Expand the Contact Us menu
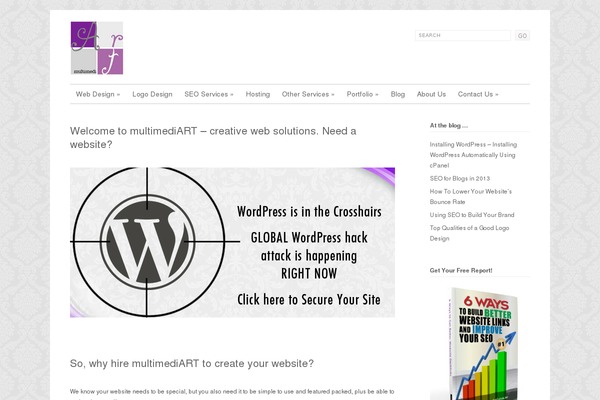Viewport: 600px width, 400px height. [478, 94]
